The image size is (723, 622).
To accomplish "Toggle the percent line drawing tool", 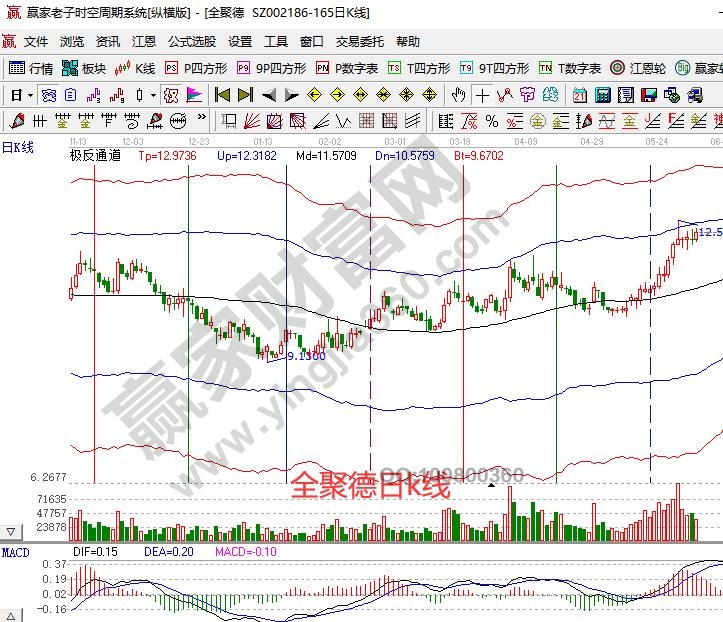I will 492,121.
